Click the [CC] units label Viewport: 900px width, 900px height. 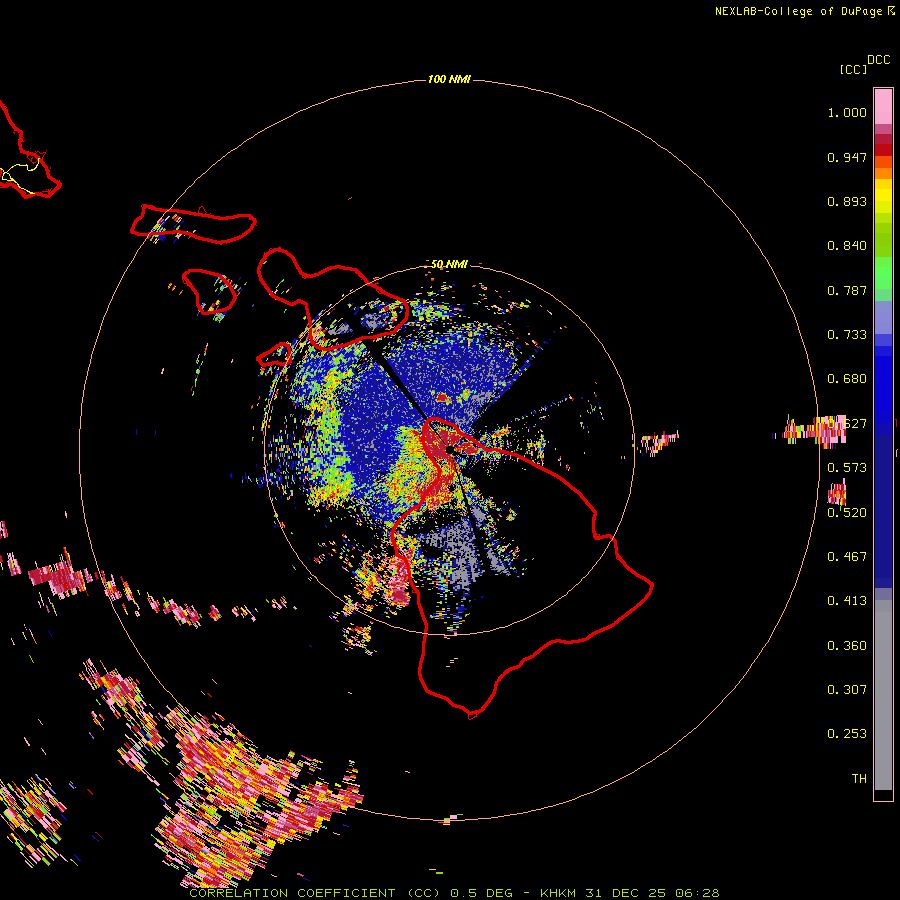click(x=854, y=69)
